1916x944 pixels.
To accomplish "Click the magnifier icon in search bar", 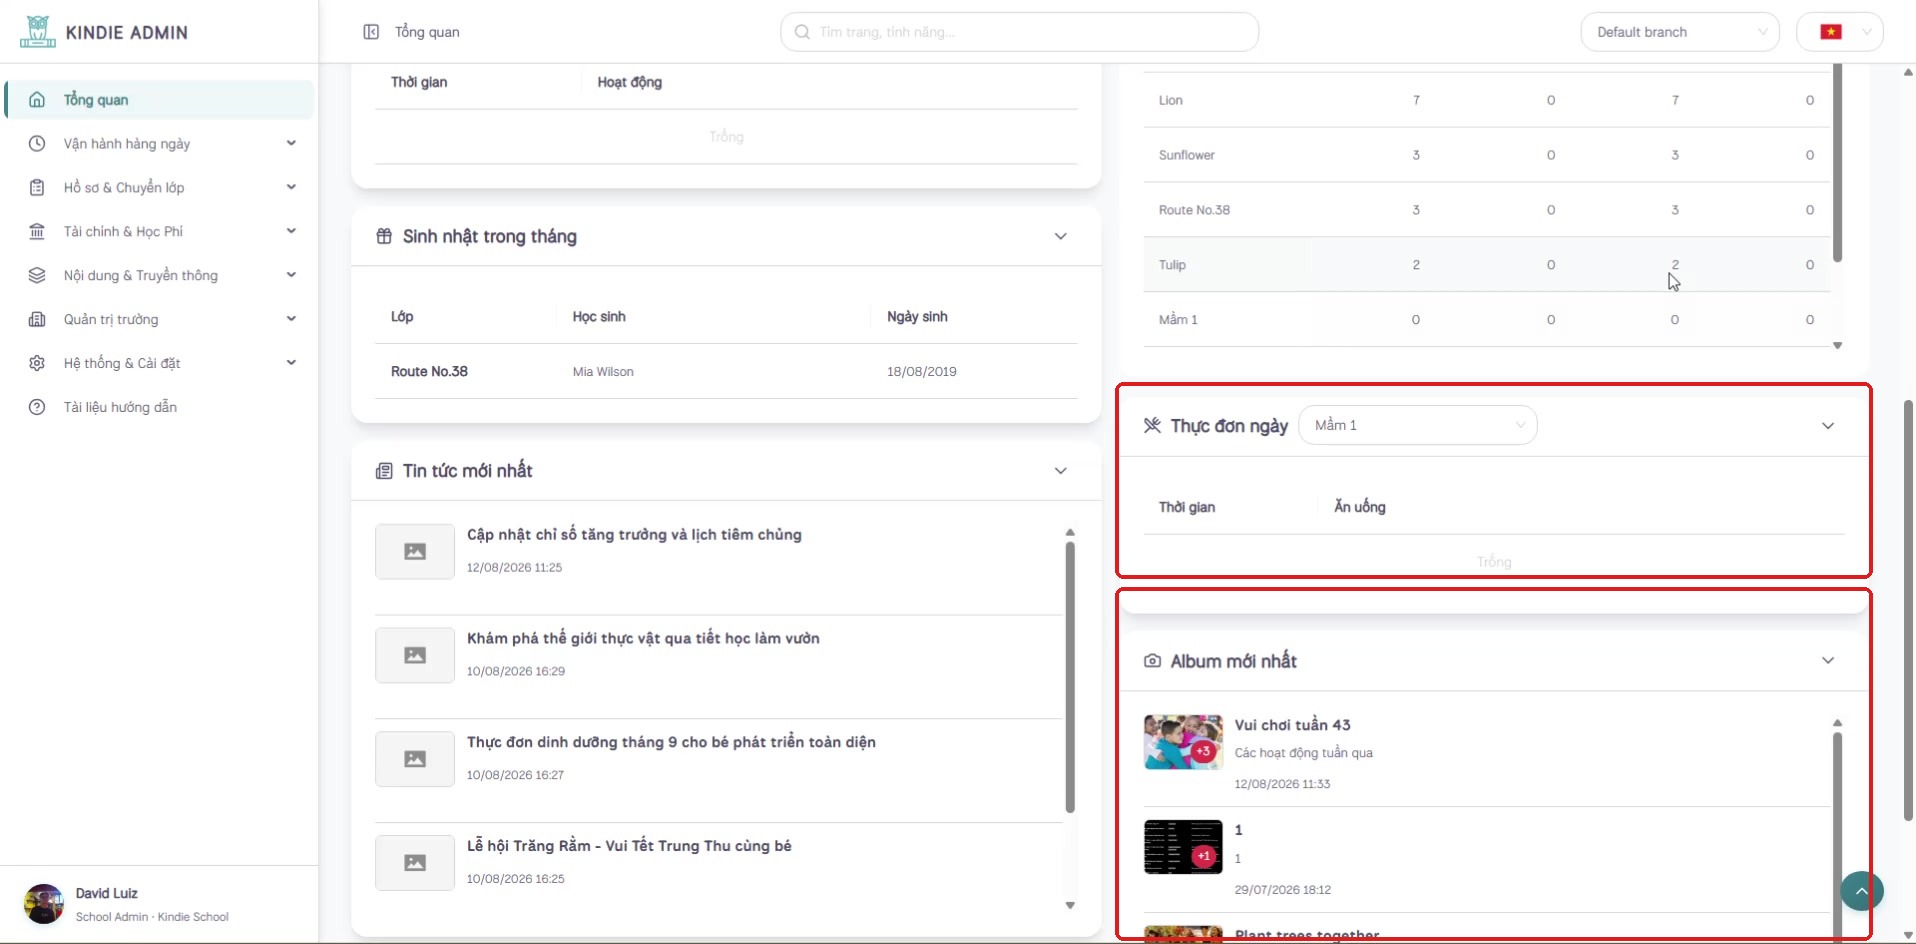I will 802,32.
